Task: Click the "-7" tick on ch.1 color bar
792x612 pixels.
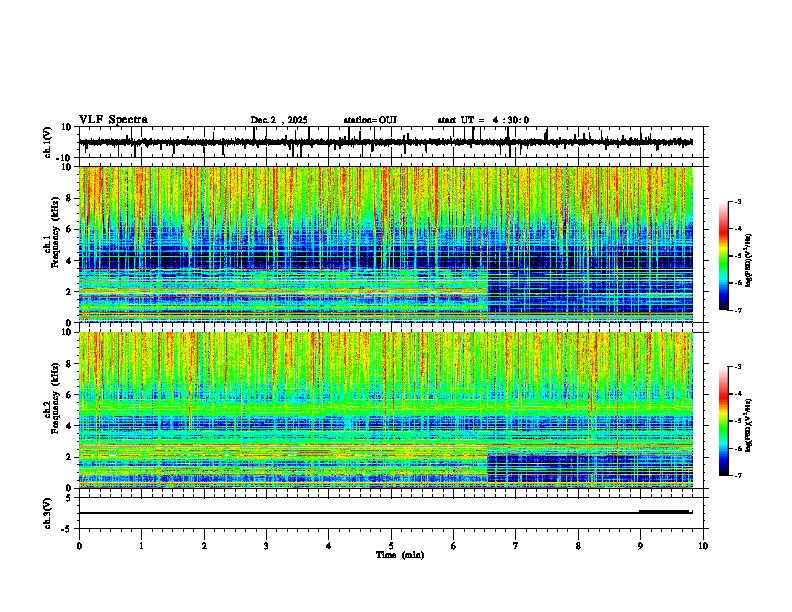Action: click(x=738, y=310)
